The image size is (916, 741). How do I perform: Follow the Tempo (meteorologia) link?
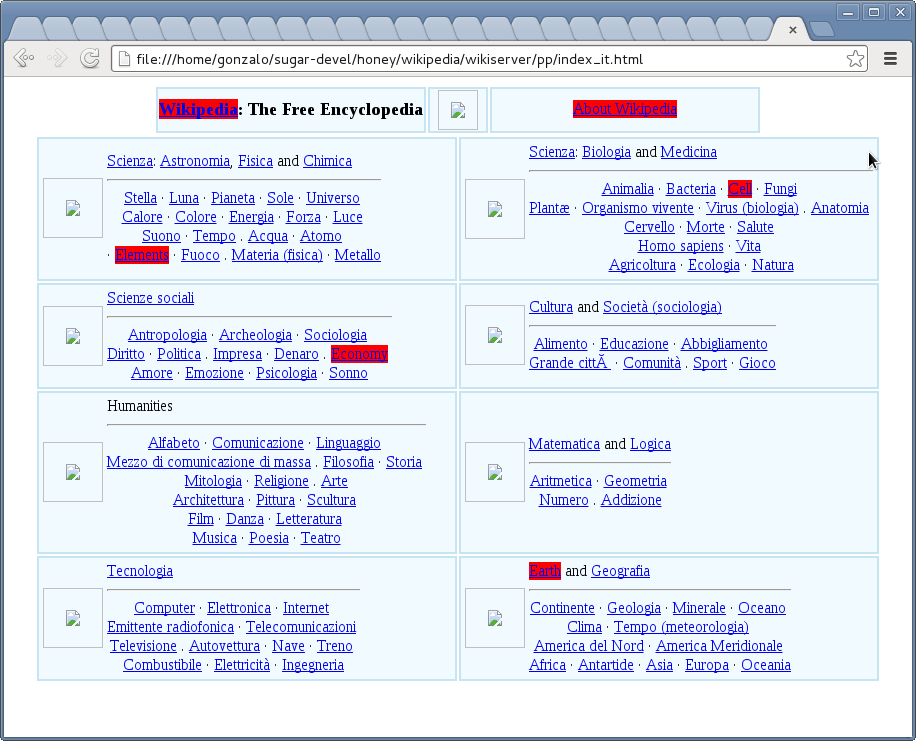[681, 627]
